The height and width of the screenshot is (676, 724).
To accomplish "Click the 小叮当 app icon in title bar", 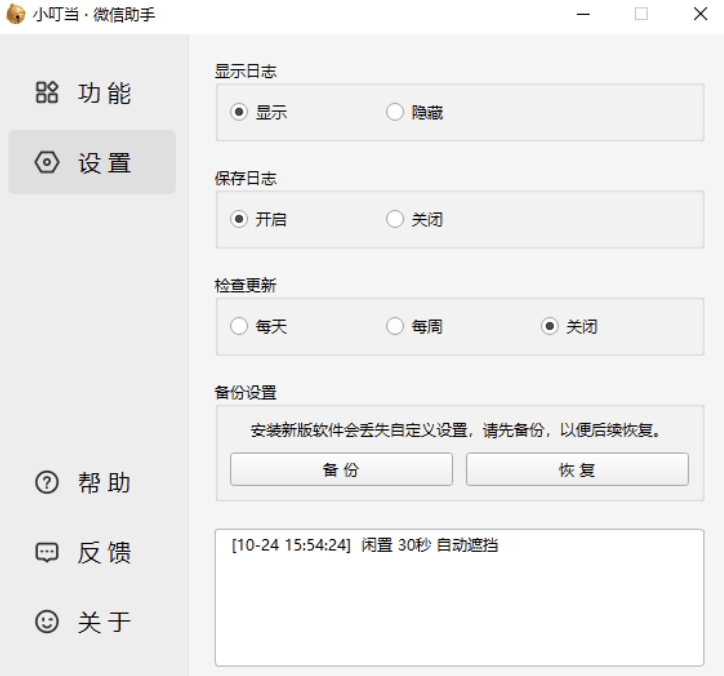I will pyautogui.click(x=15, y=14).
